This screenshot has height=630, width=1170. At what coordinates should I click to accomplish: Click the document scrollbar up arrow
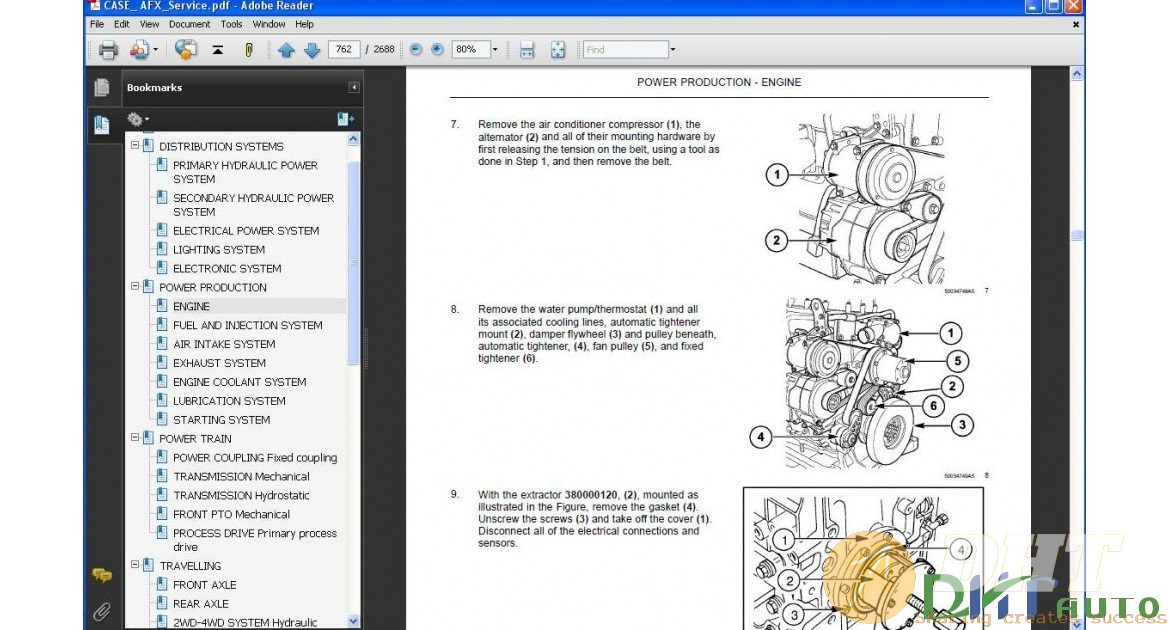tap(1076, 74)
